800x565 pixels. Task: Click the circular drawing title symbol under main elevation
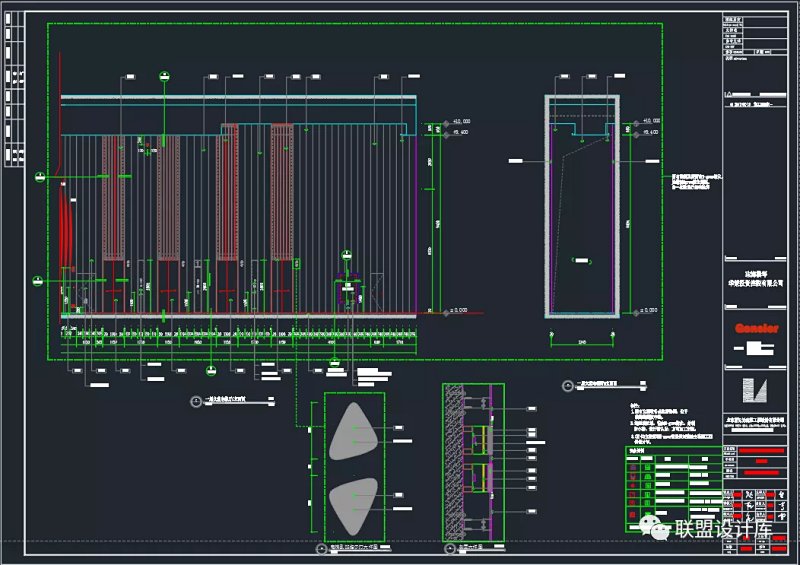[x=196, y=402]
